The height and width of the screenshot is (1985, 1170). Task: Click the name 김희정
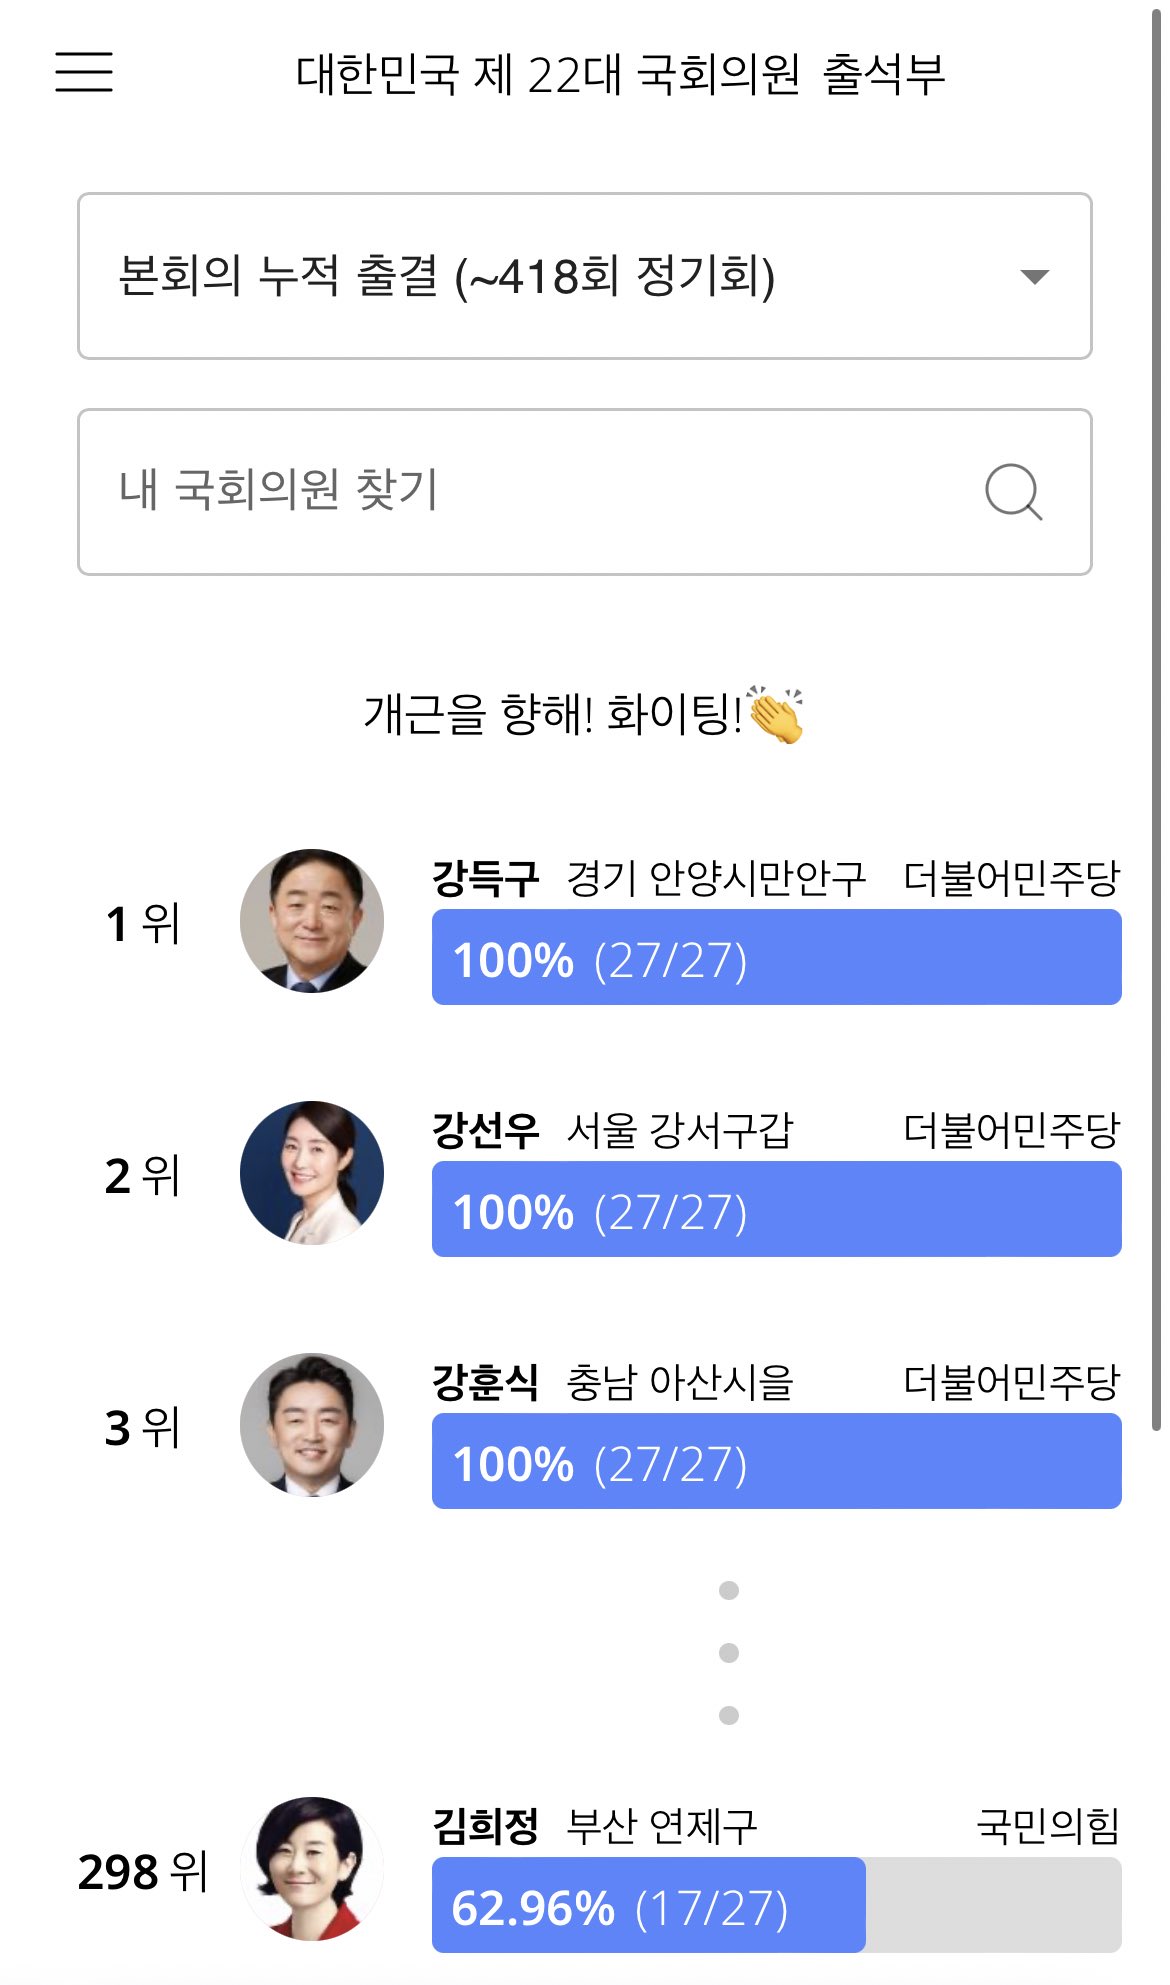485,1827
